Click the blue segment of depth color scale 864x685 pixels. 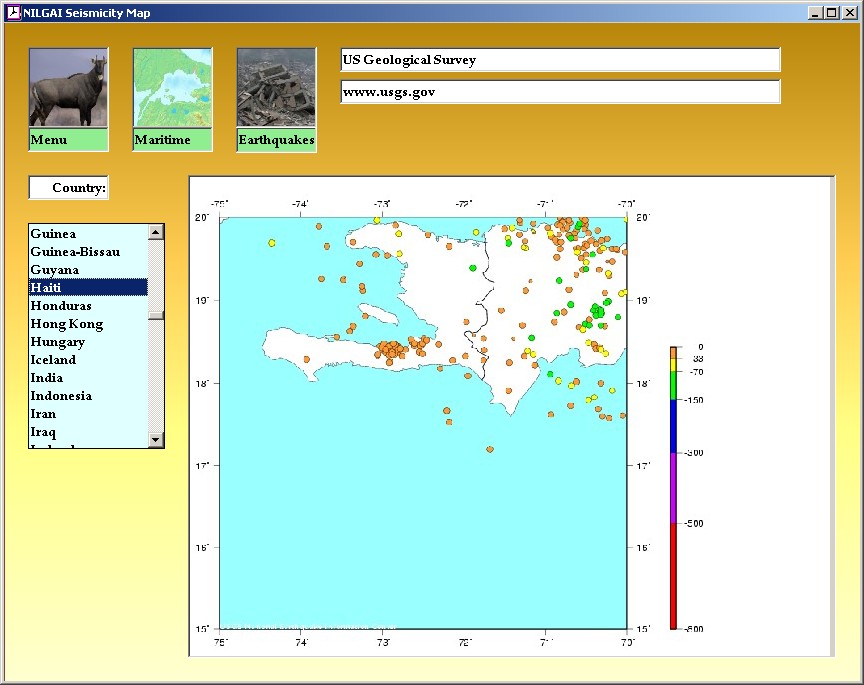tap(673, 426)
